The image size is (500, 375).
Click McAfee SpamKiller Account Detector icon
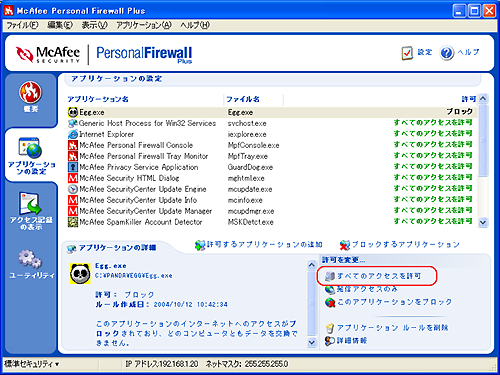[73, 222]
